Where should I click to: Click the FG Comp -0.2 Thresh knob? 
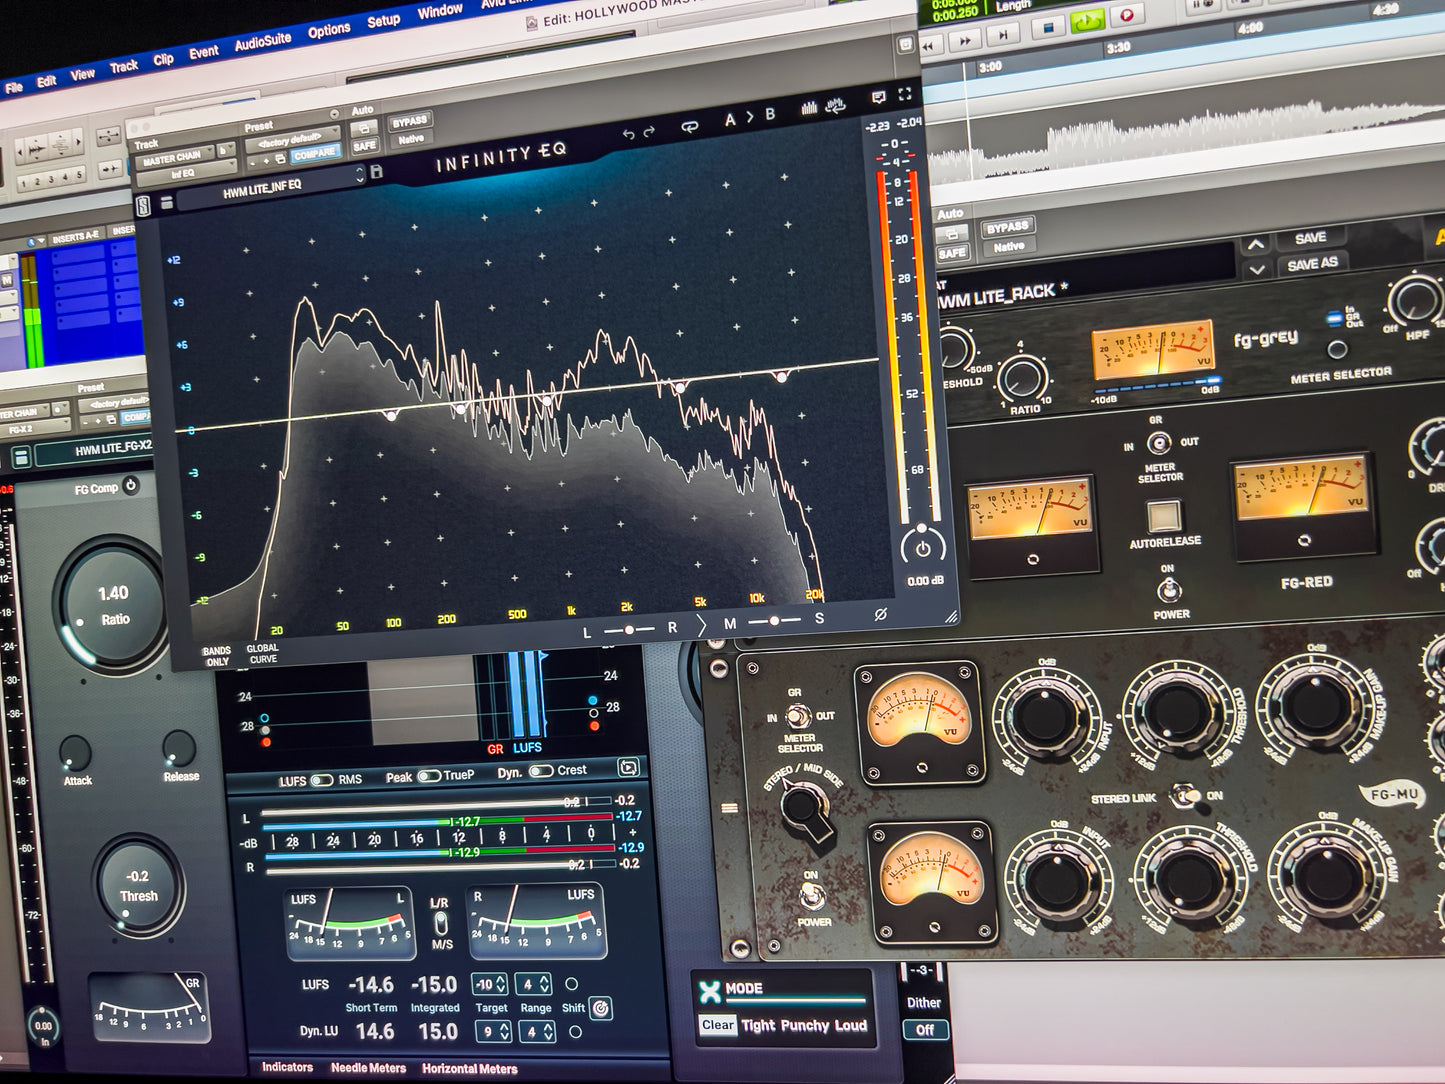[139, 885]
